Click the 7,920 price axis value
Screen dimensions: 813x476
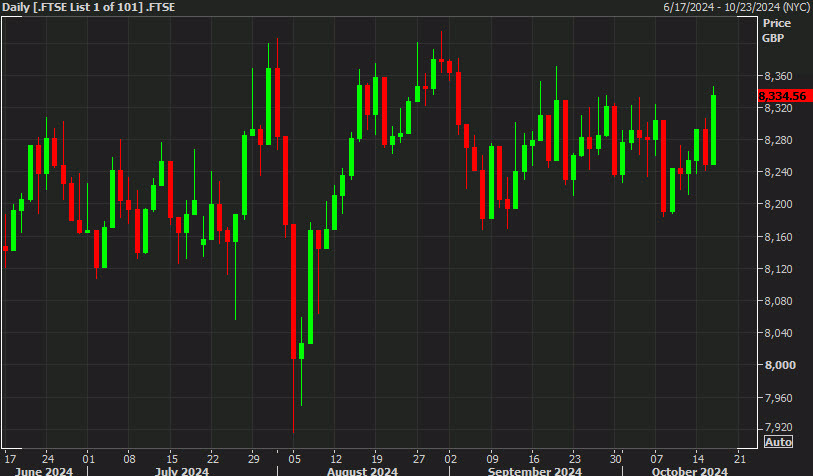(x=778, y=427)
